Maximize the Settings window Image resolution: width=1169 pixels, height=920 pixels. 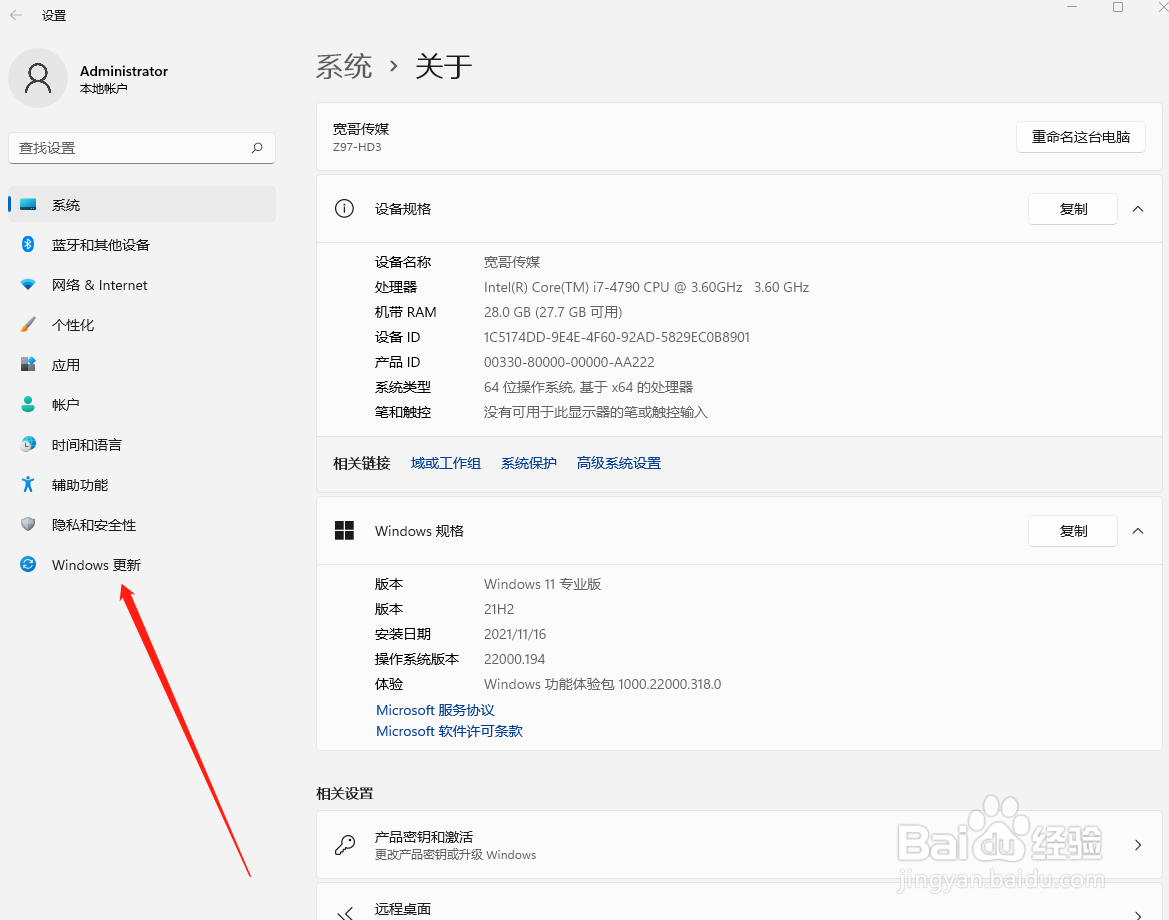tap(1118, 7)
